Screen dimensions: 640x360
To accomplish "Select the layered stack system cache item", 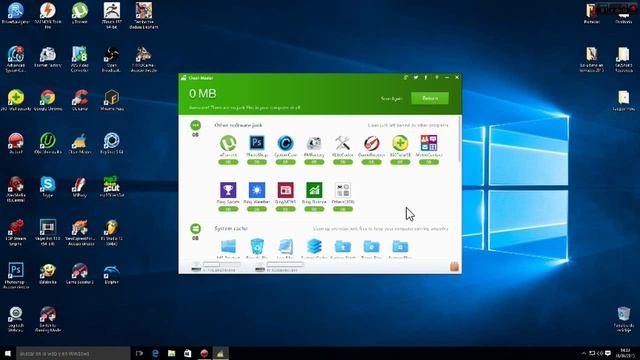I will (314, 247).
